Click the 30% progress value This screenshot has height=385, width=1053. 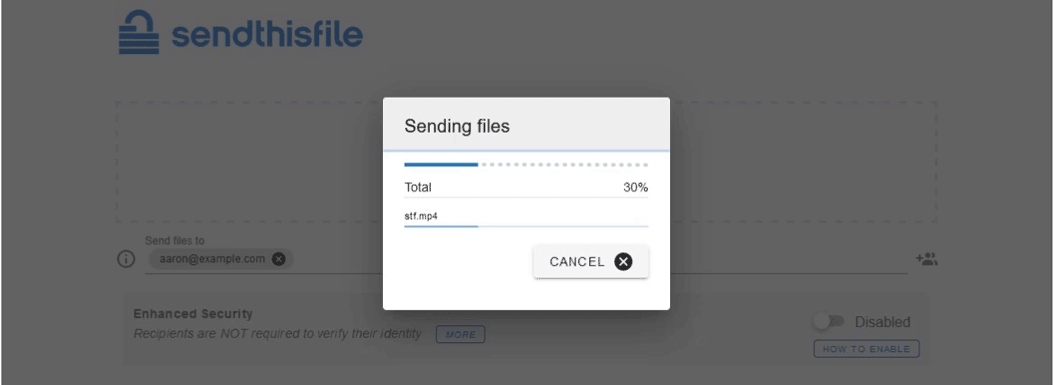point(635,187)
